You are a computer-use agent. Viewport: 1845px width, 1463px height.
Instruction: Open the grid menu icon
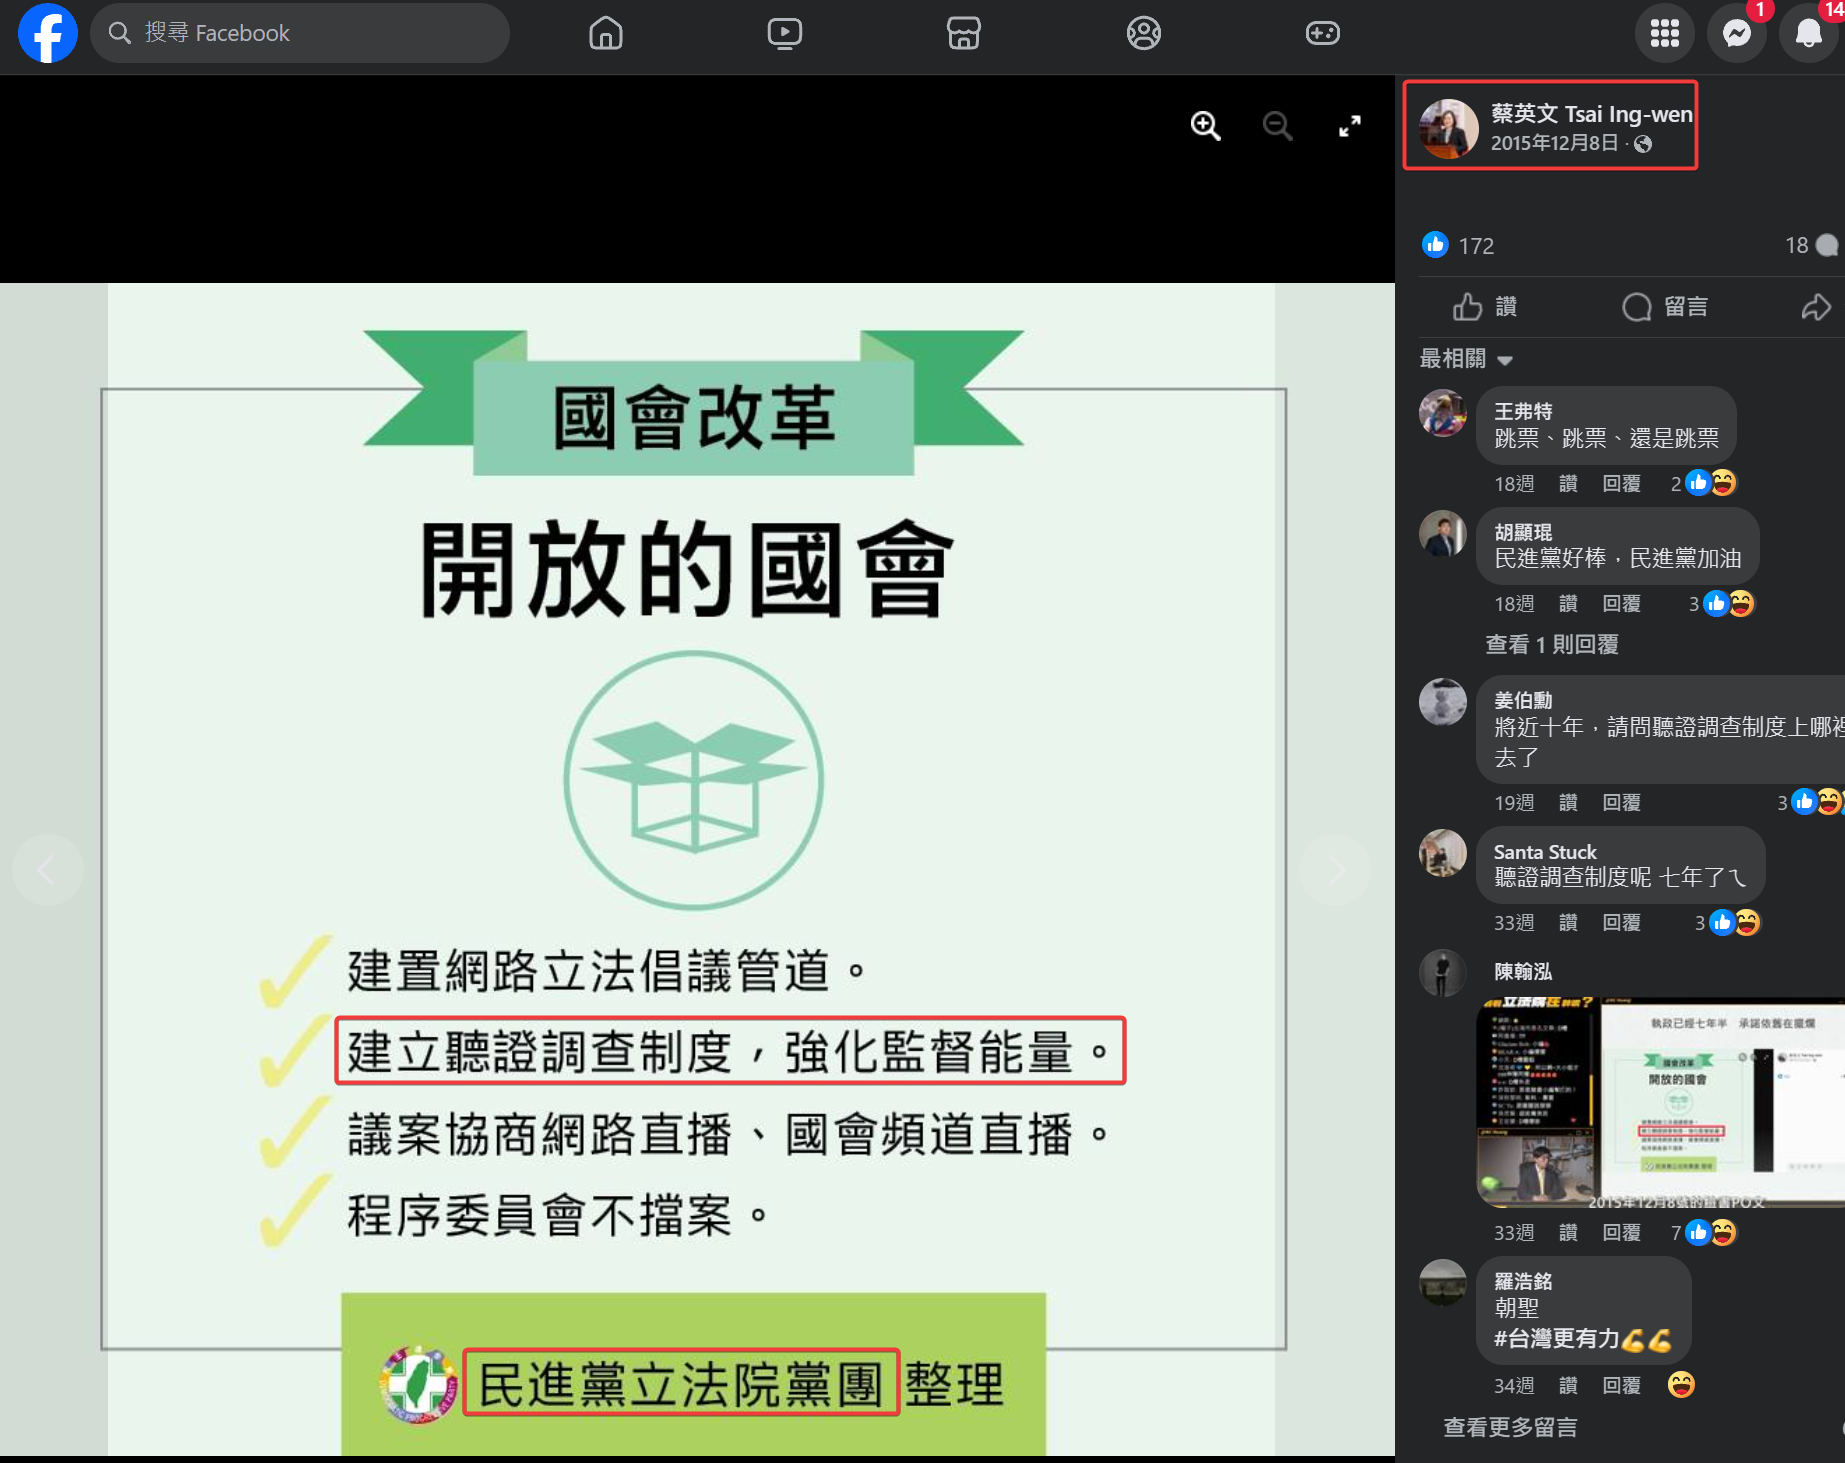[x=1664, y=33]
